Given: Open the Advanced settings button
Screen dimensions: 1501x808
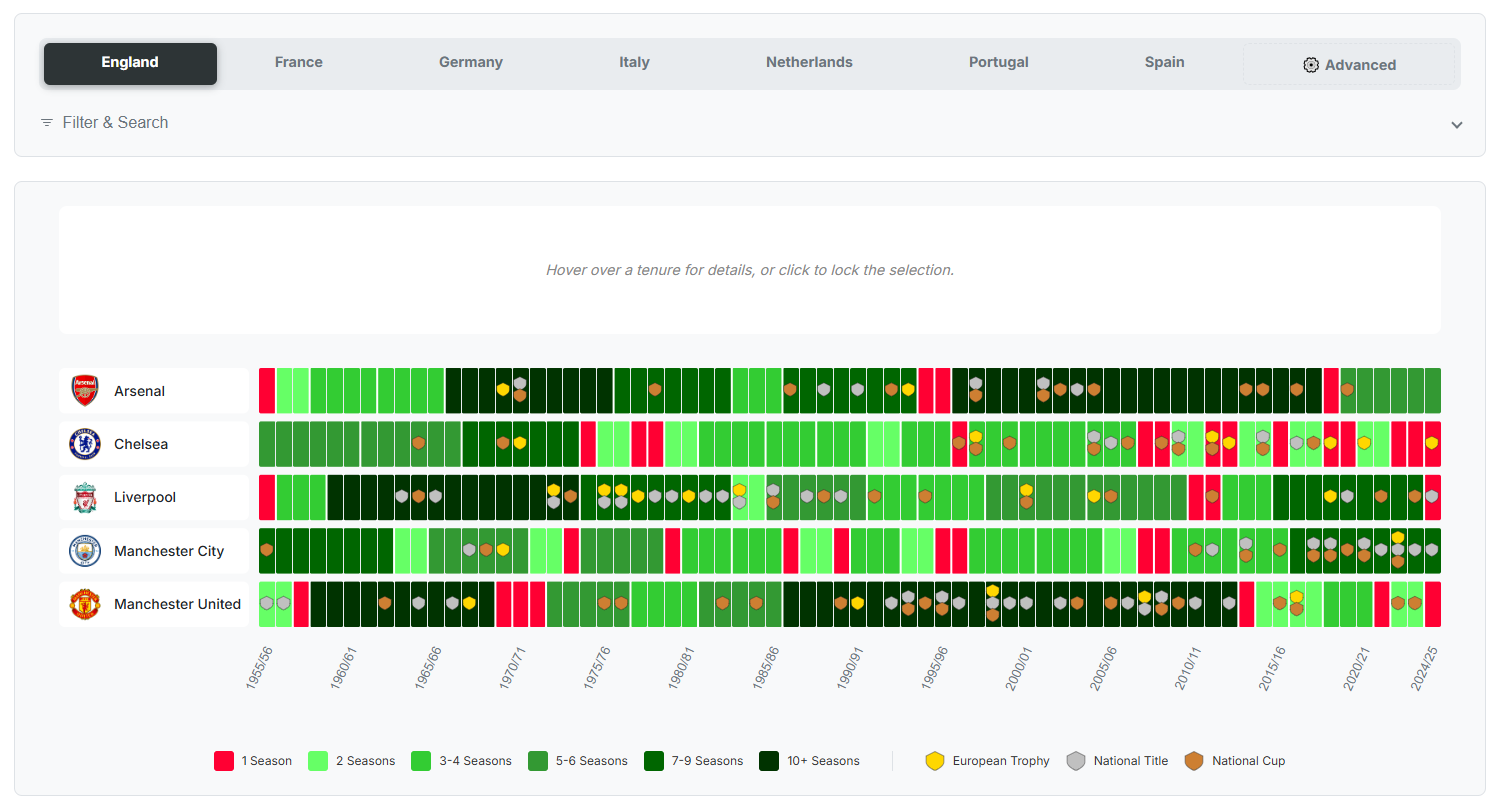Looking at the screenshot, I should tap(1349, 65).
